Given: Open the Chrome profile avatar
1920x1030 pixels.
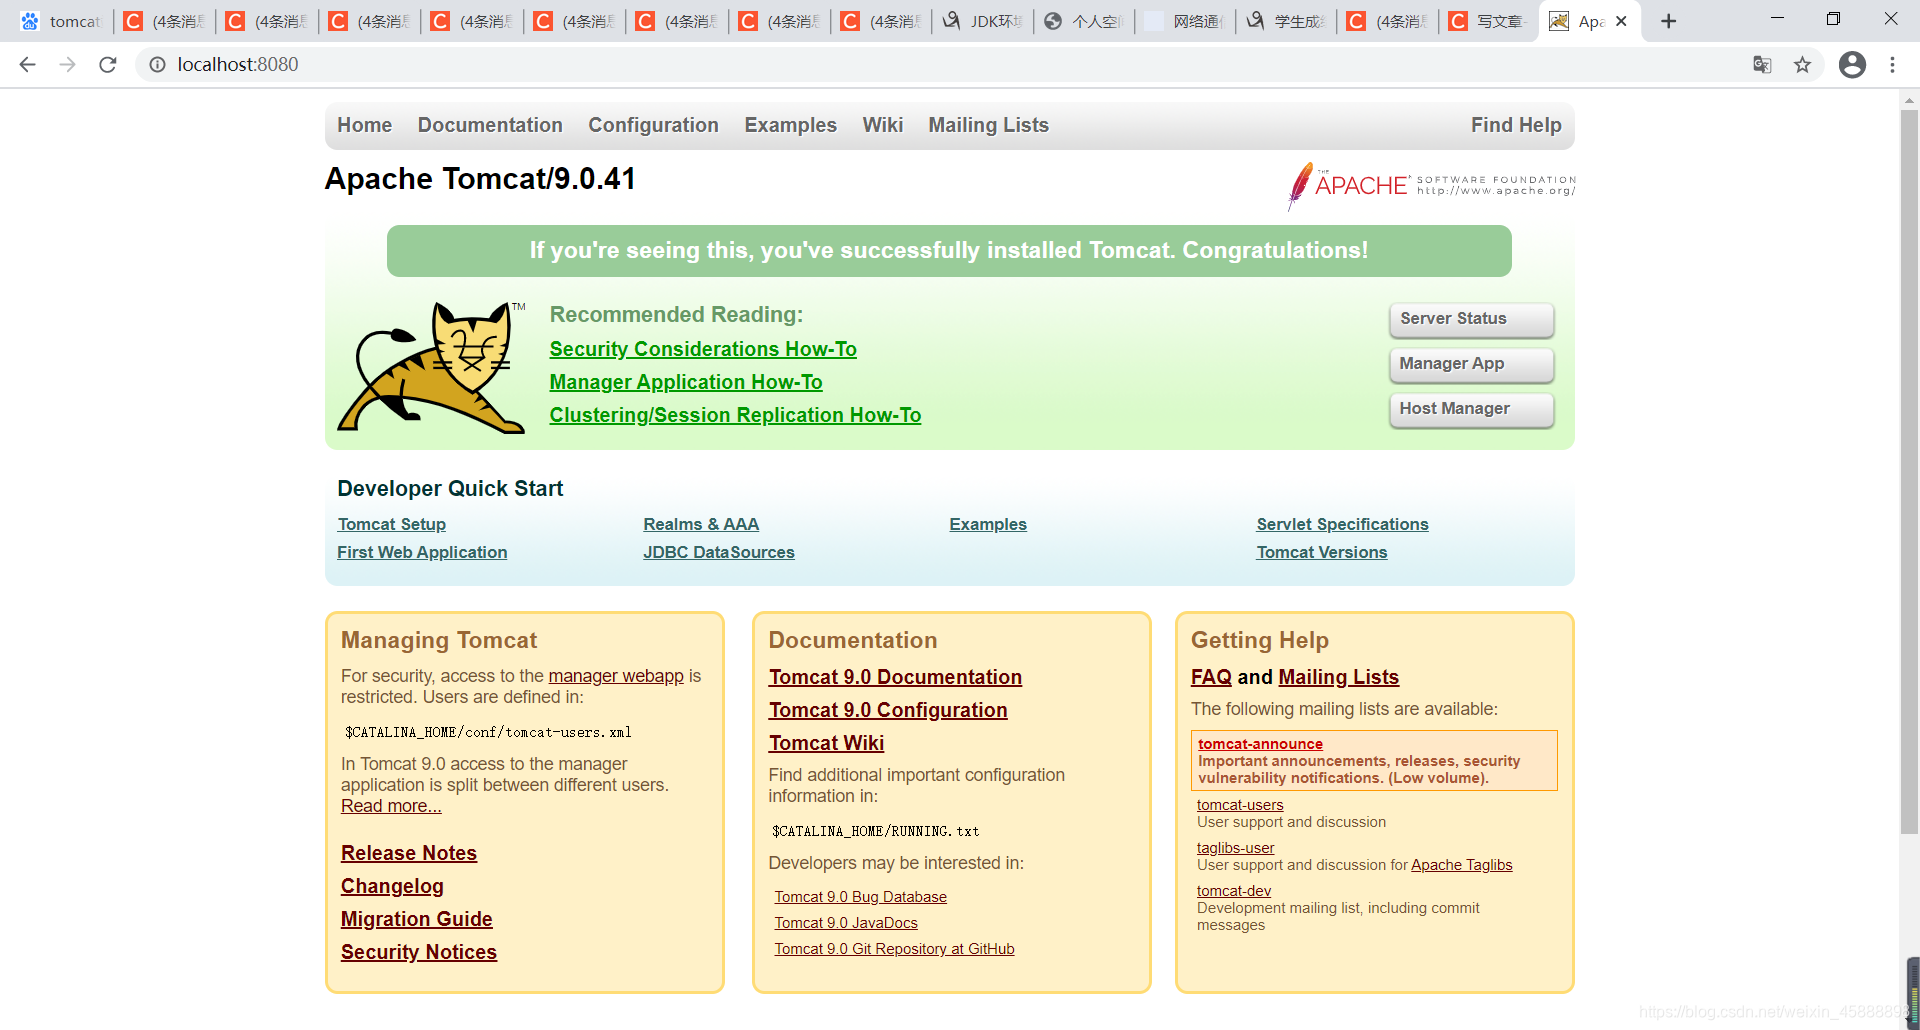Looking at the screenshot, I should (1852, 65).
